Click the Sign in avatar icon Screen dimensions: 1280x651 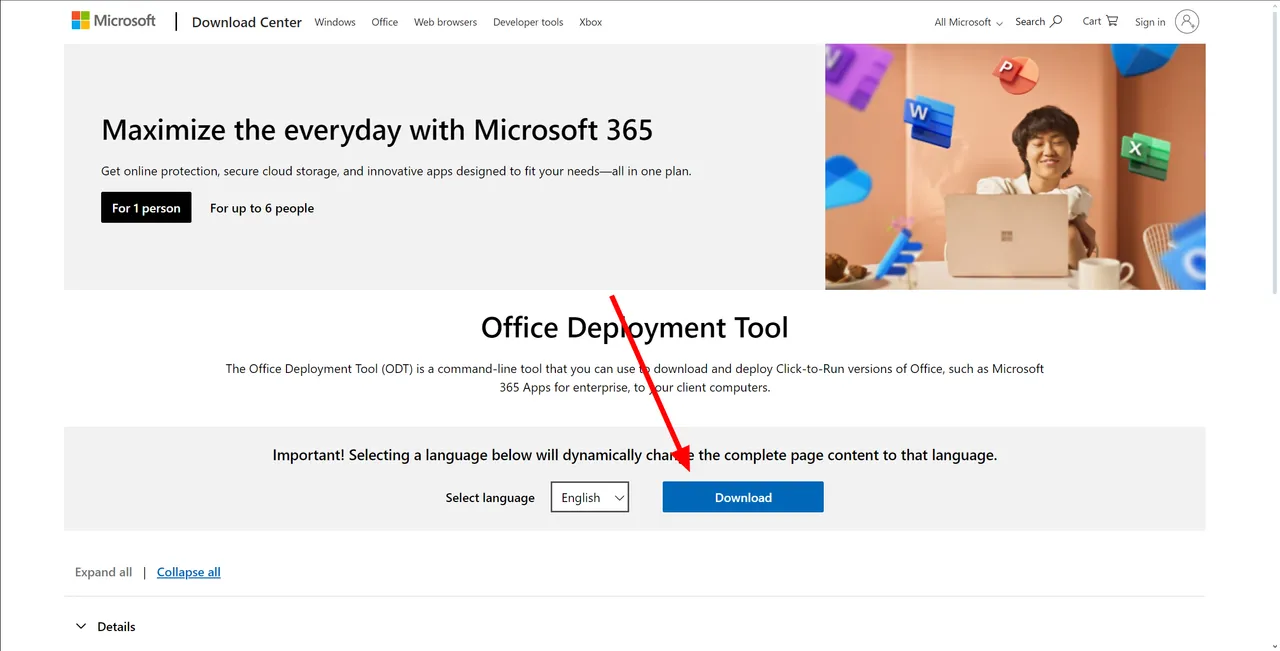1187,21
